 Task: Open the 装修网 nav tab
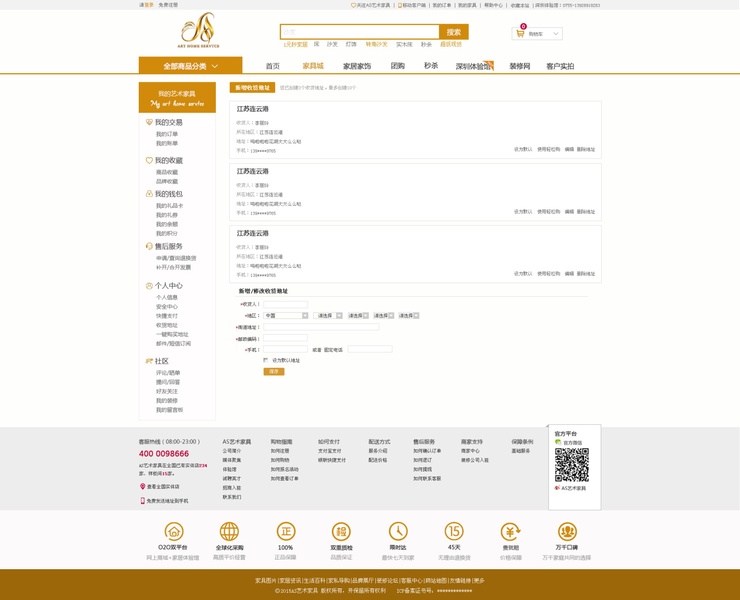click(520, 66)
